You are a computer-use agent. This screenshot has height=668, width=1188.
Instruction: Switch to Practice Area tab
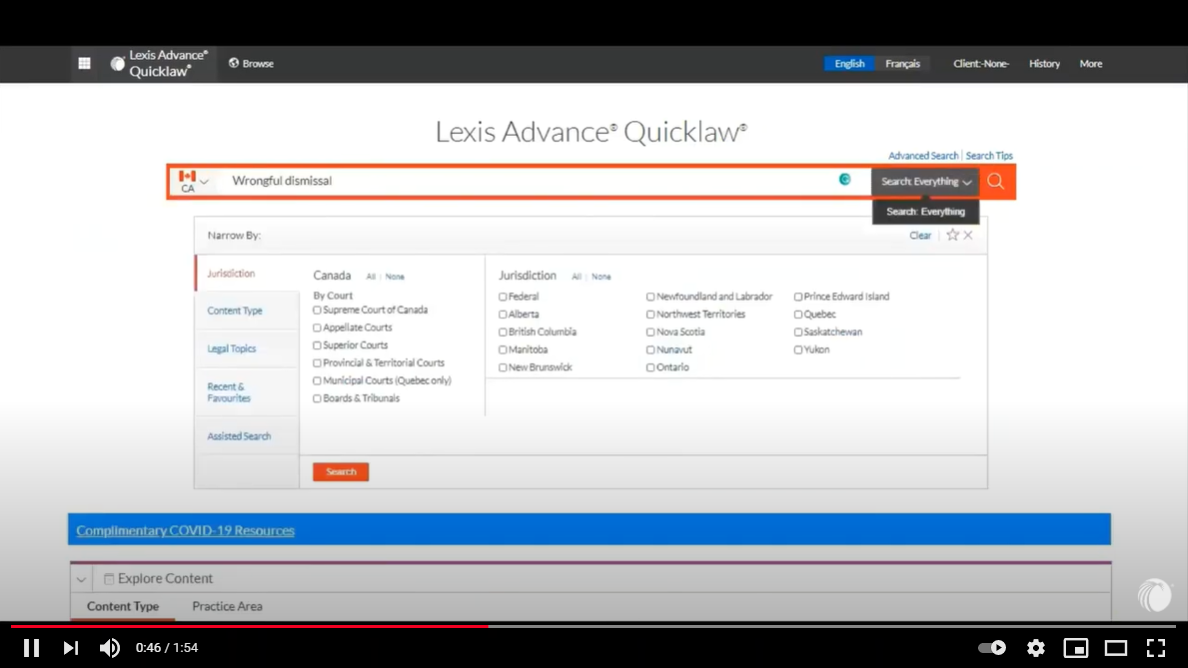(x=227, y=606)
